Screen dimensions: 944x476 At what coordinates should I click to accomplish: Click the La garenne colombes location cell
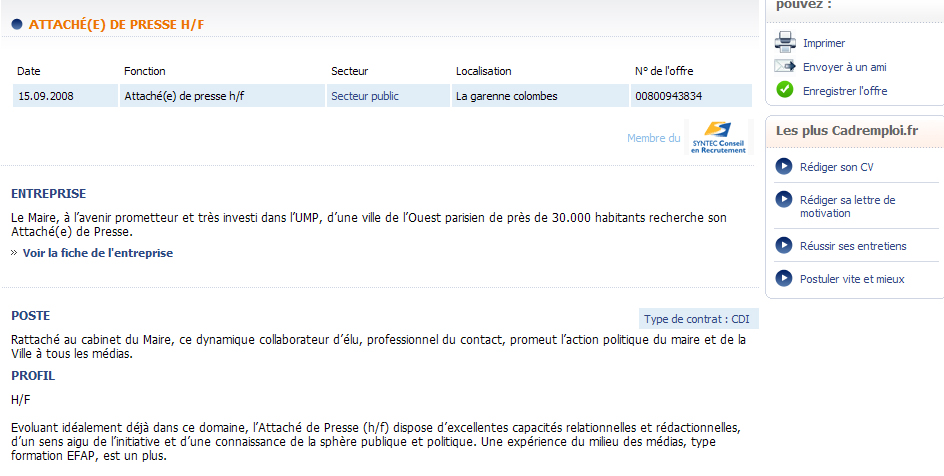click(540, 96)
